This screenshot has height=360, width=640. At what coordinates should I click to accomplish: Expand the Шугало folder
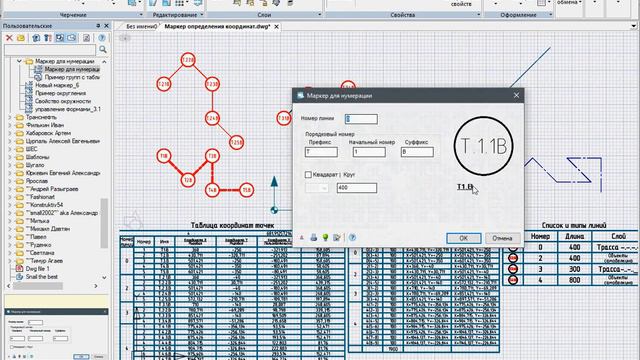(x=10, y=165)
